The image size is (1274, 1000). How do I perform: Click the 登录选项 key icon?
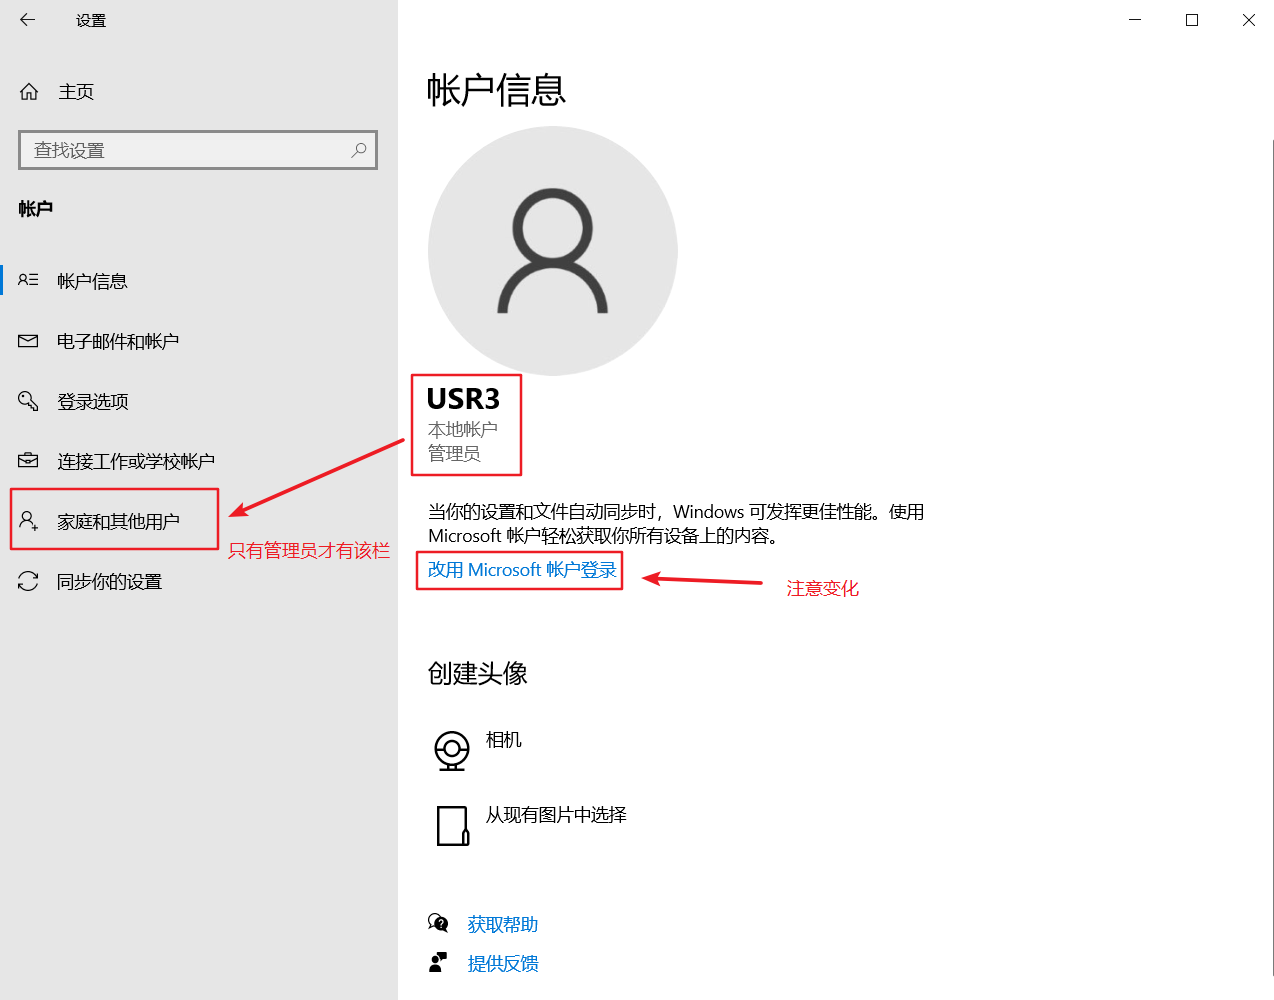pyautogui.click(x=28, y=401)
